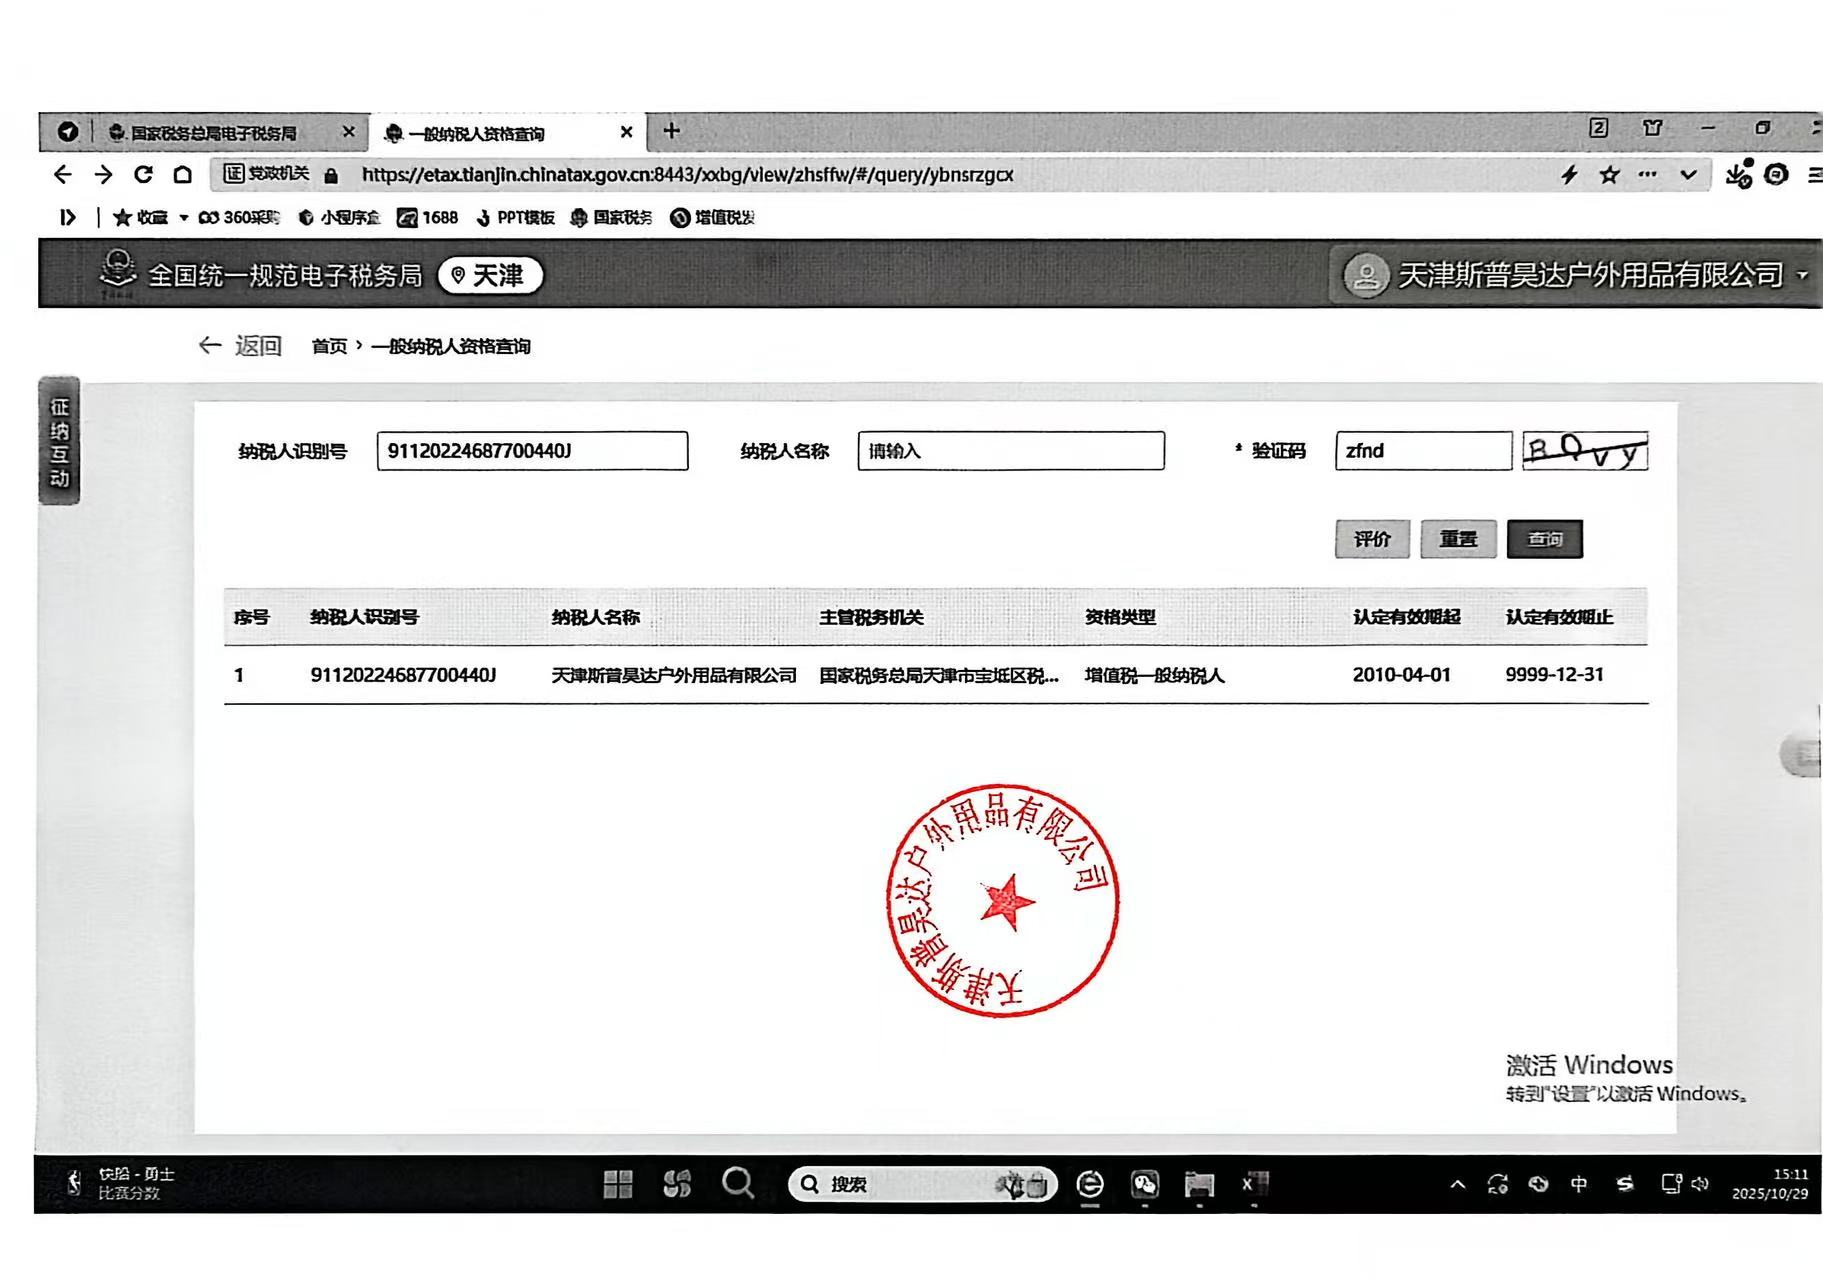Viewport: 1823px width, 1280px height.
Task: Click the bookmark star icon in address bar
Action: pyautogui.click(x=1609, y=175)
